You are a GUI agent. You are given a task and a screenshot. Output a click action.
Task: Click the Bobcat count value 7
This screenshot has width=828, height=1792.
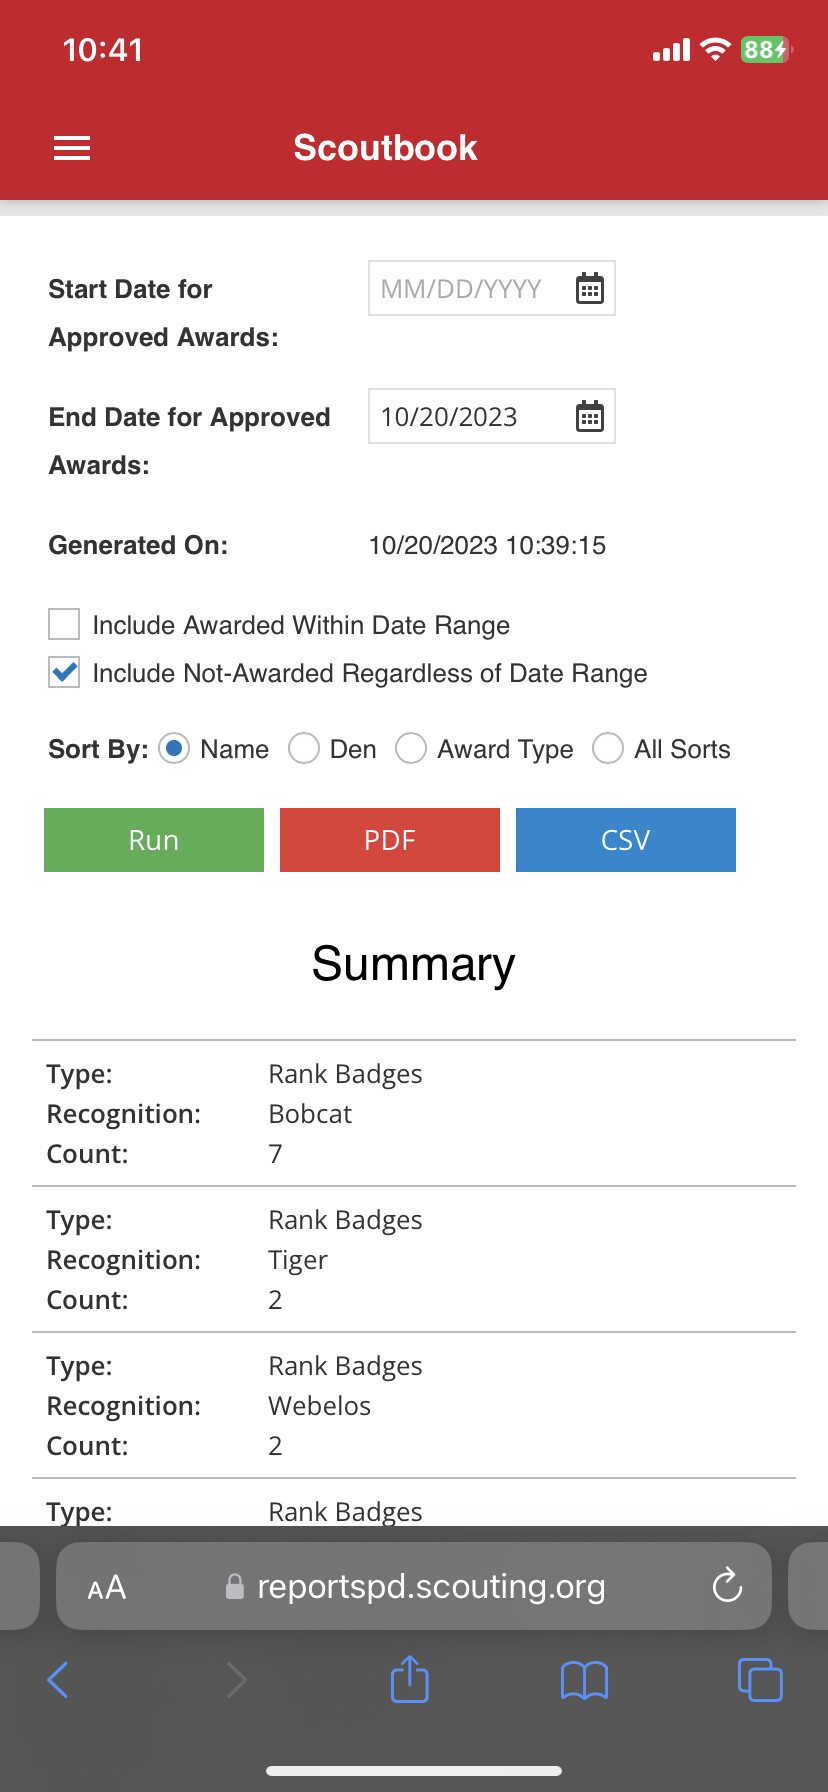(276, 1154)
